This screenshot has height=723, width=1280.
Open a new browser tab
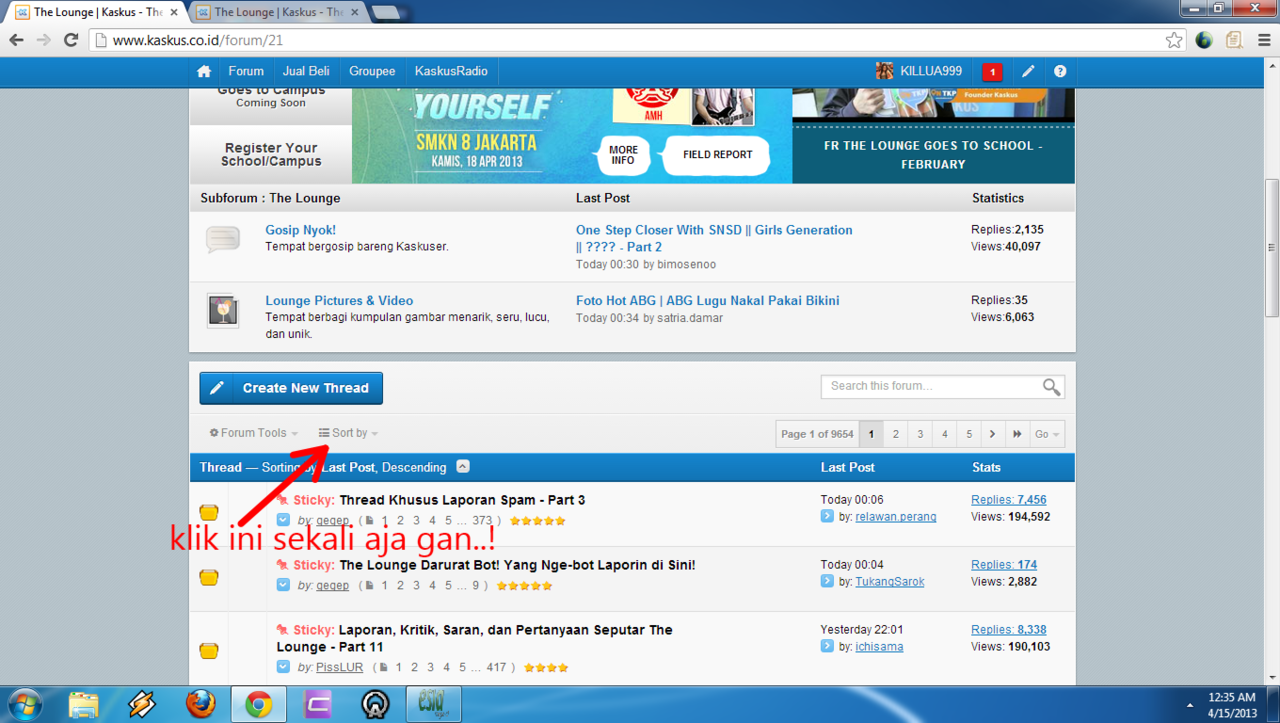[386, 12]
